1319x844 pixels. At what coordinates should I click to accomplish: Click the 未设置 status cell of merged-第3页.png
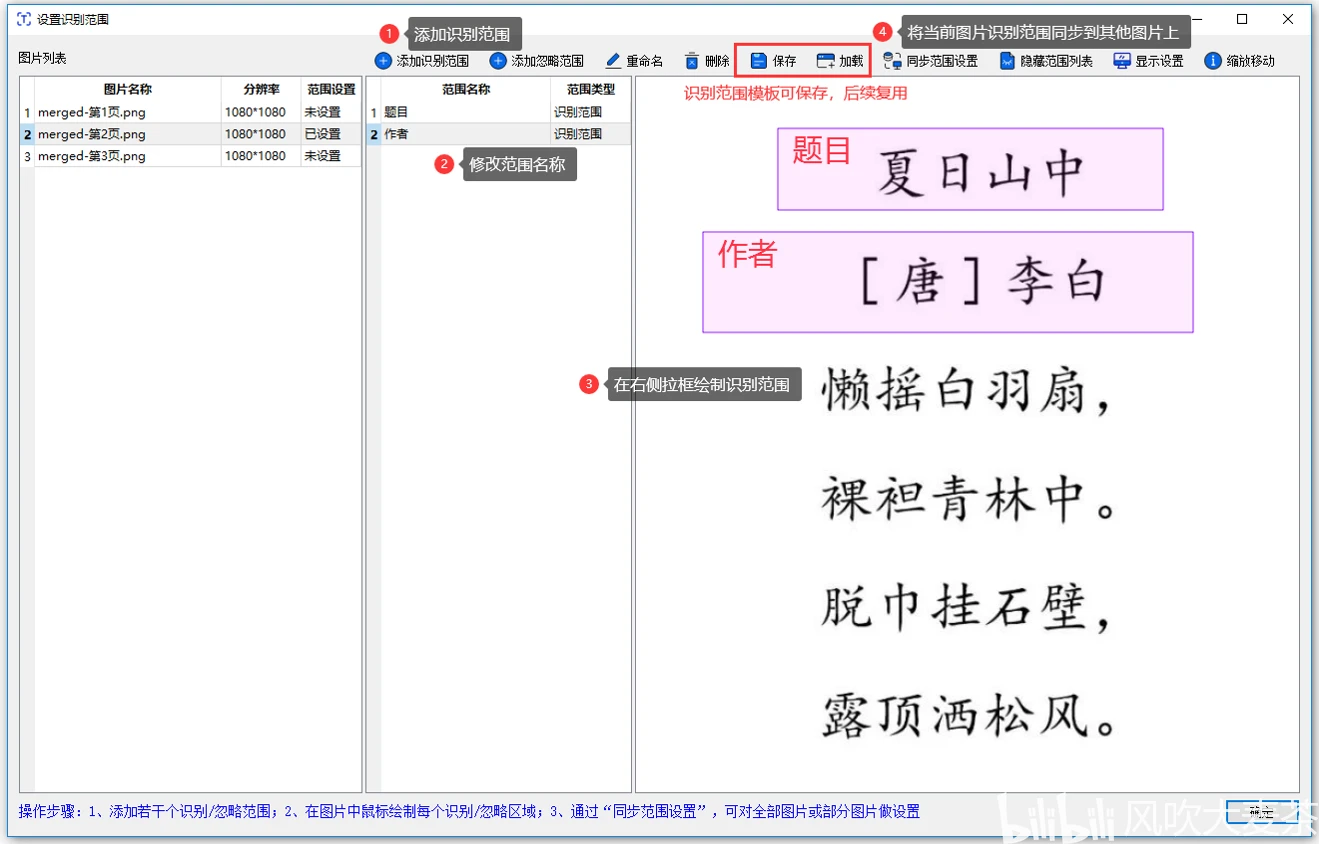(330, 156)
